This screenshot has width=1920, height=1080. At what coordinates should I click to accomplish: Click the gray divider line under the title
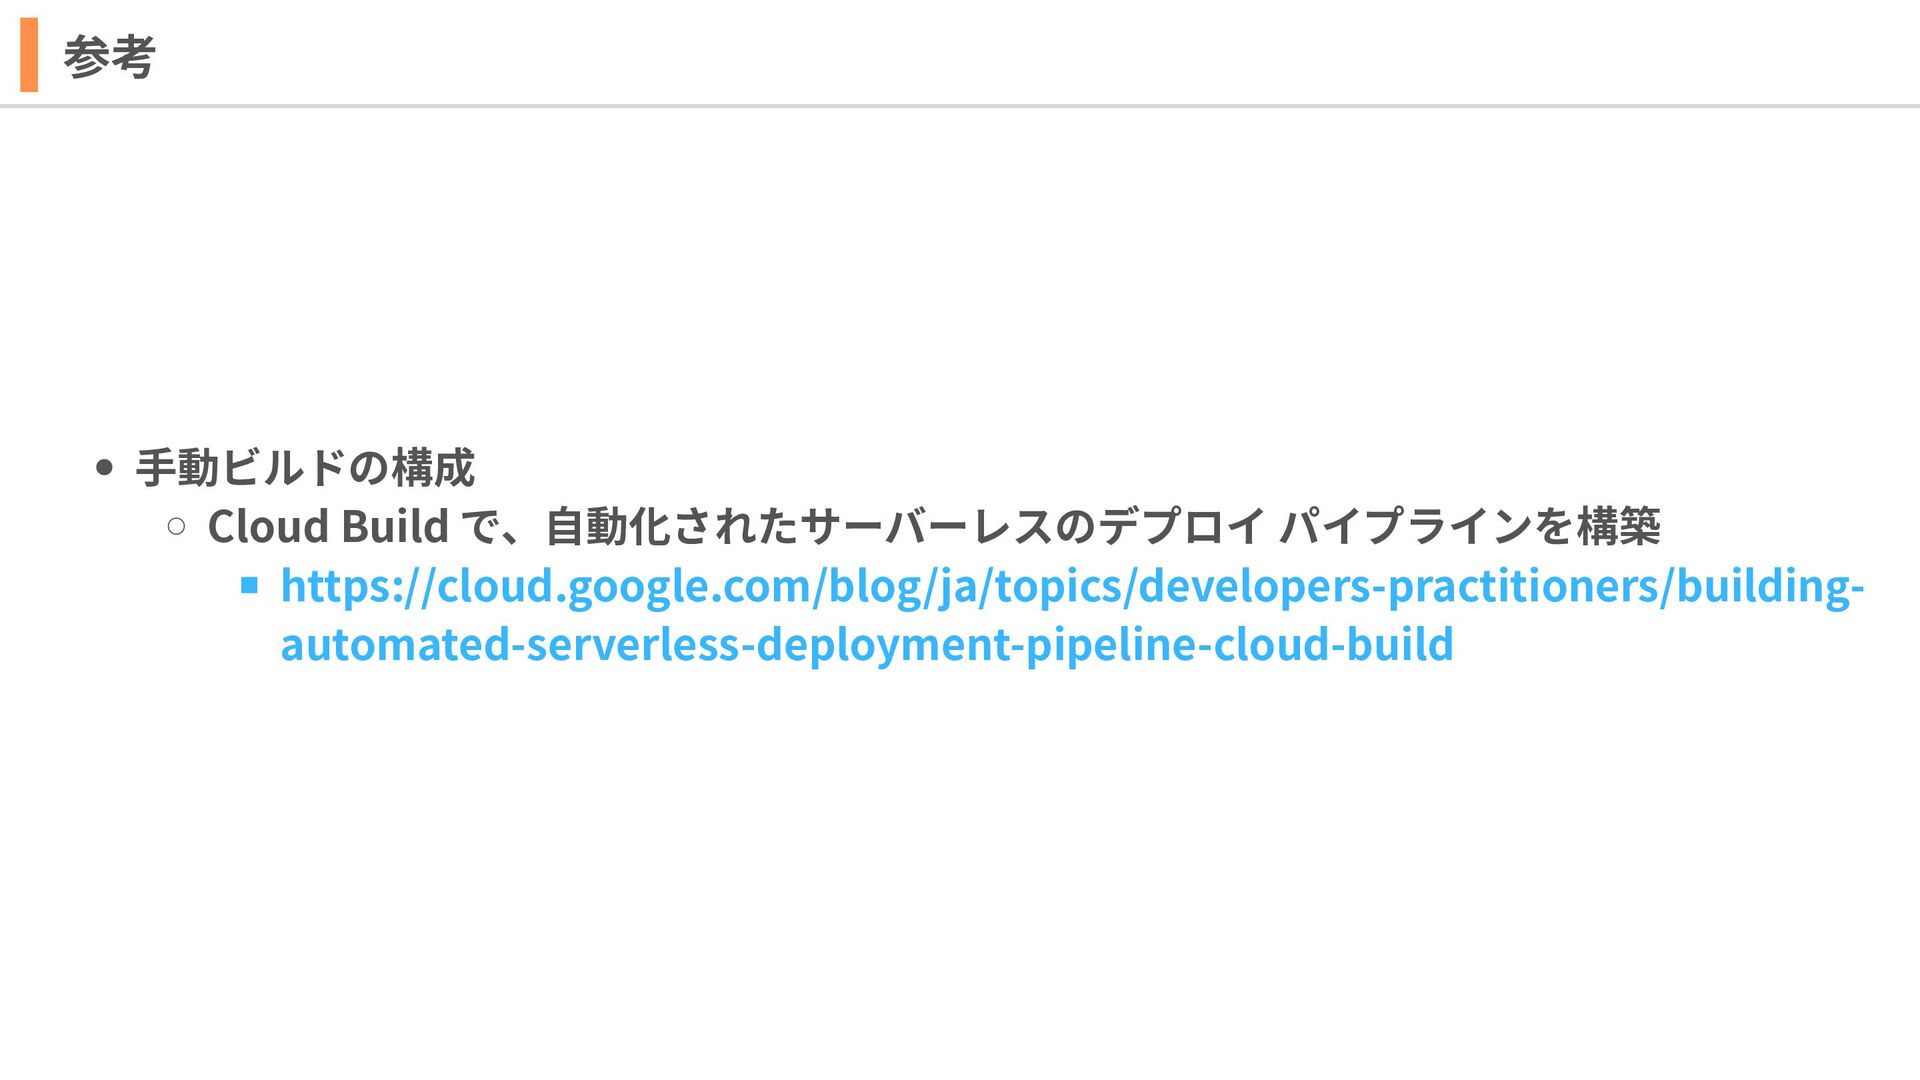[960, 105]
